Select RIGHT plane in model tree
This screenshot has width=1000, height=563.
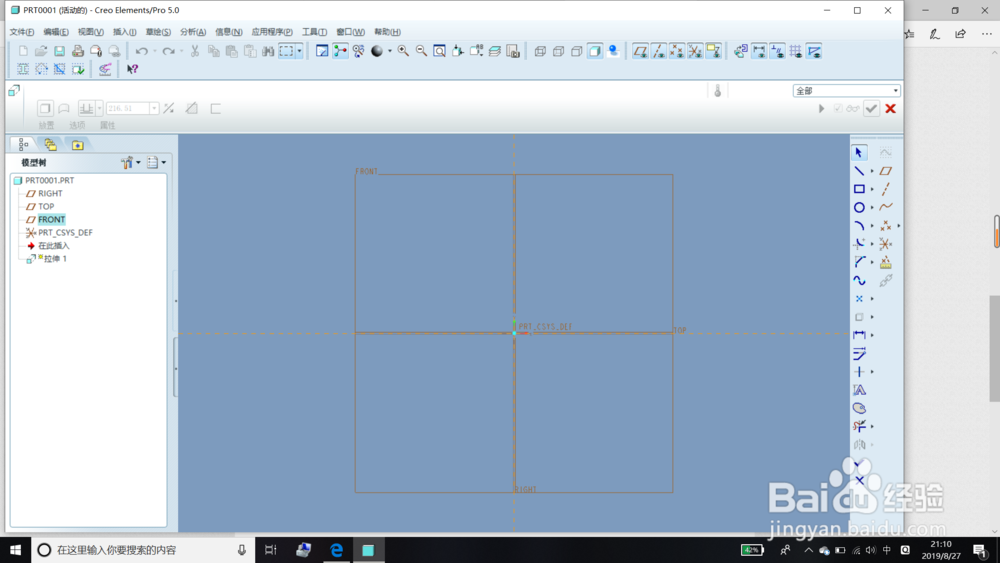point(50,193)
